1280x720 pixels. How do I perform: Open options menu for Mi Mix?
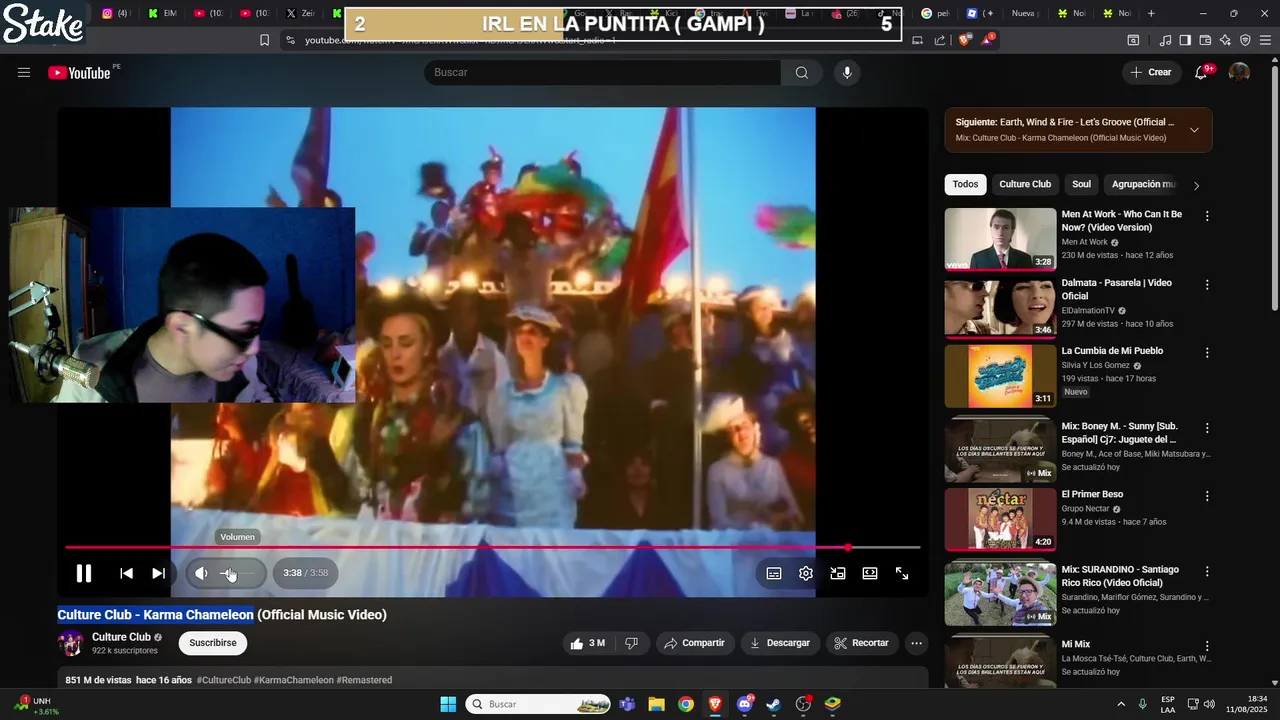coord(1207,646)
